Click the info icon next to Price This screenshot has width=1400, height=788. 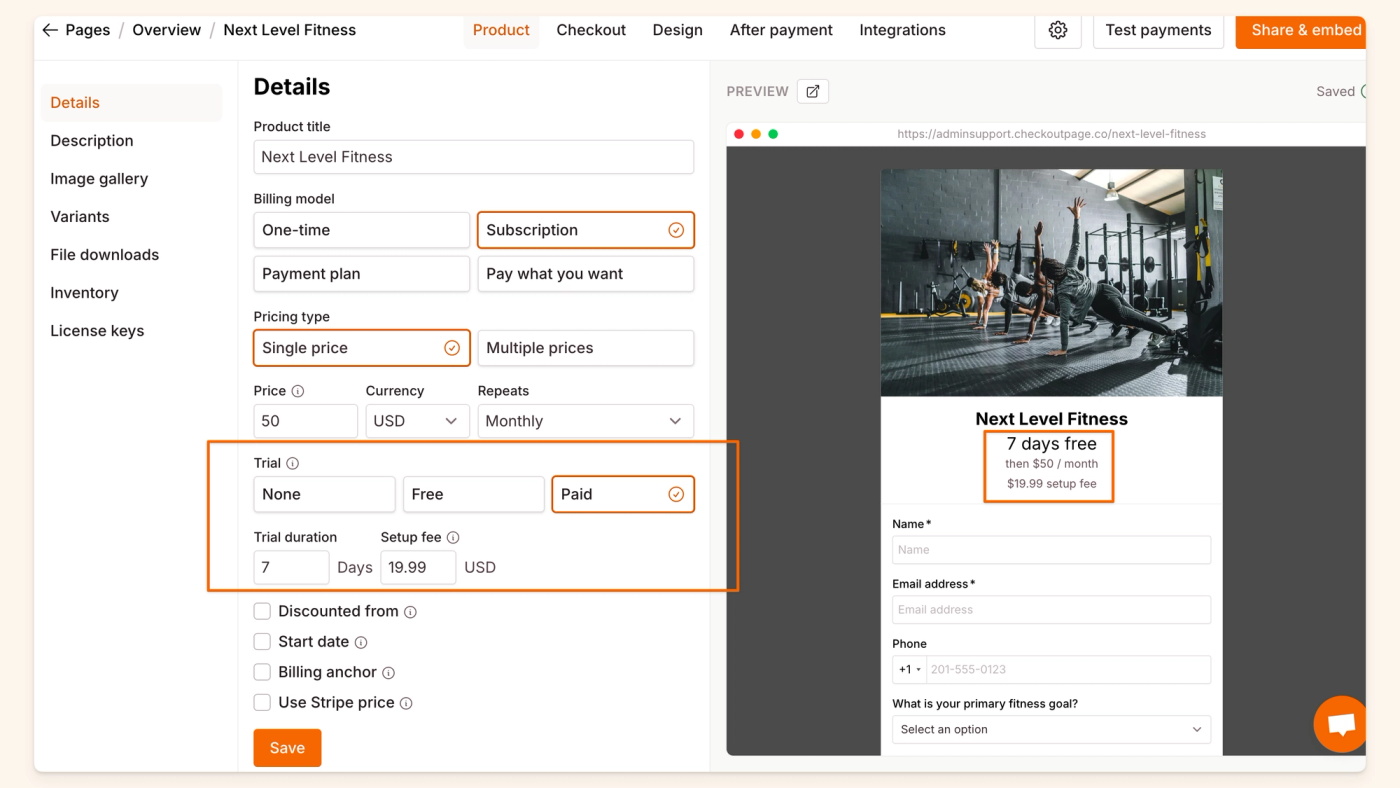point(297,391)
